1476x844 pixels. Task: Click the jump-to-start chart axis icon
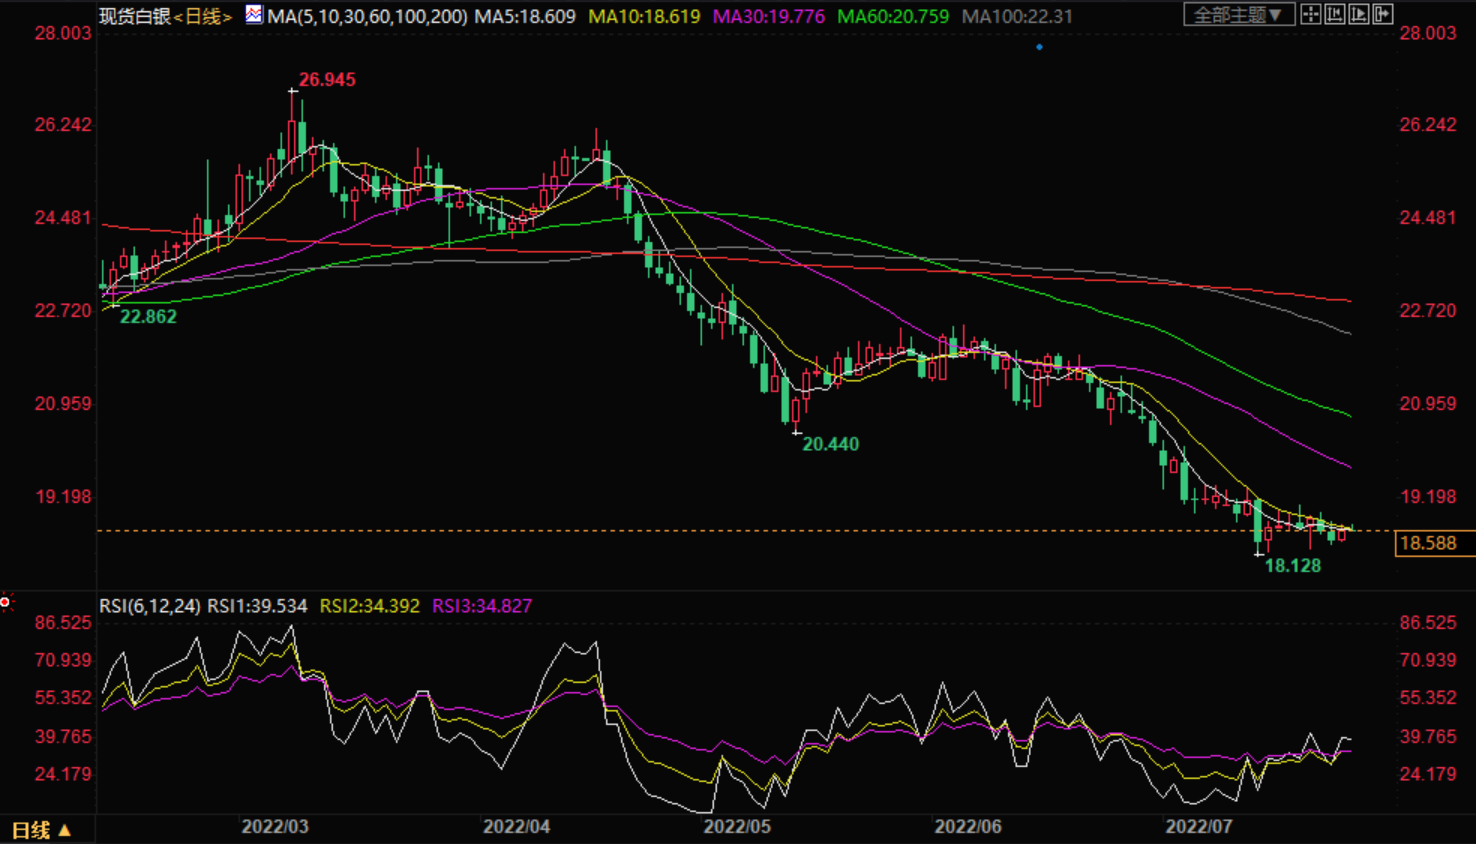(1335, 14)
